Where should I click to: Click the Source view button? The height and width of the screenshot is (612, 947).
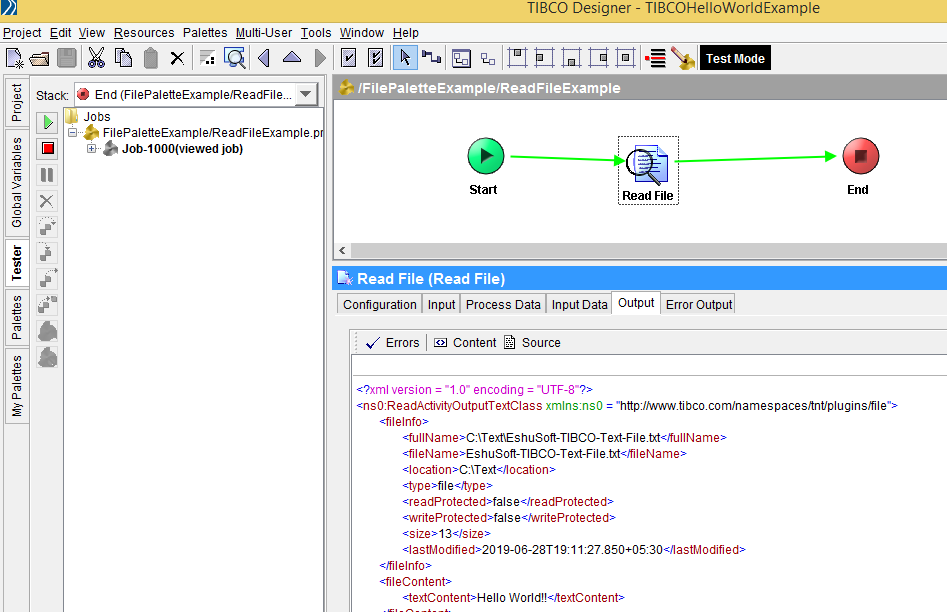click(x=533, y=343)
